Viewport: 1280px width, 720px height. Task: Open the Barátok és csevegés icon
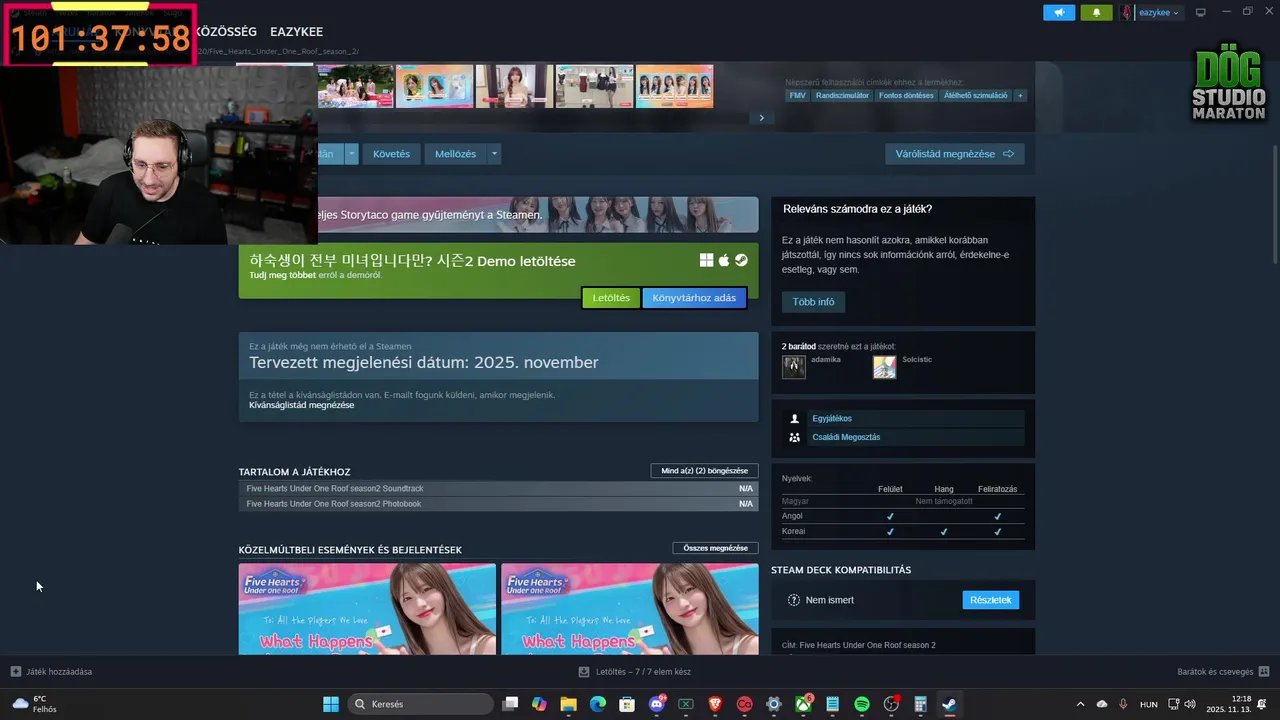[1264, 671]
